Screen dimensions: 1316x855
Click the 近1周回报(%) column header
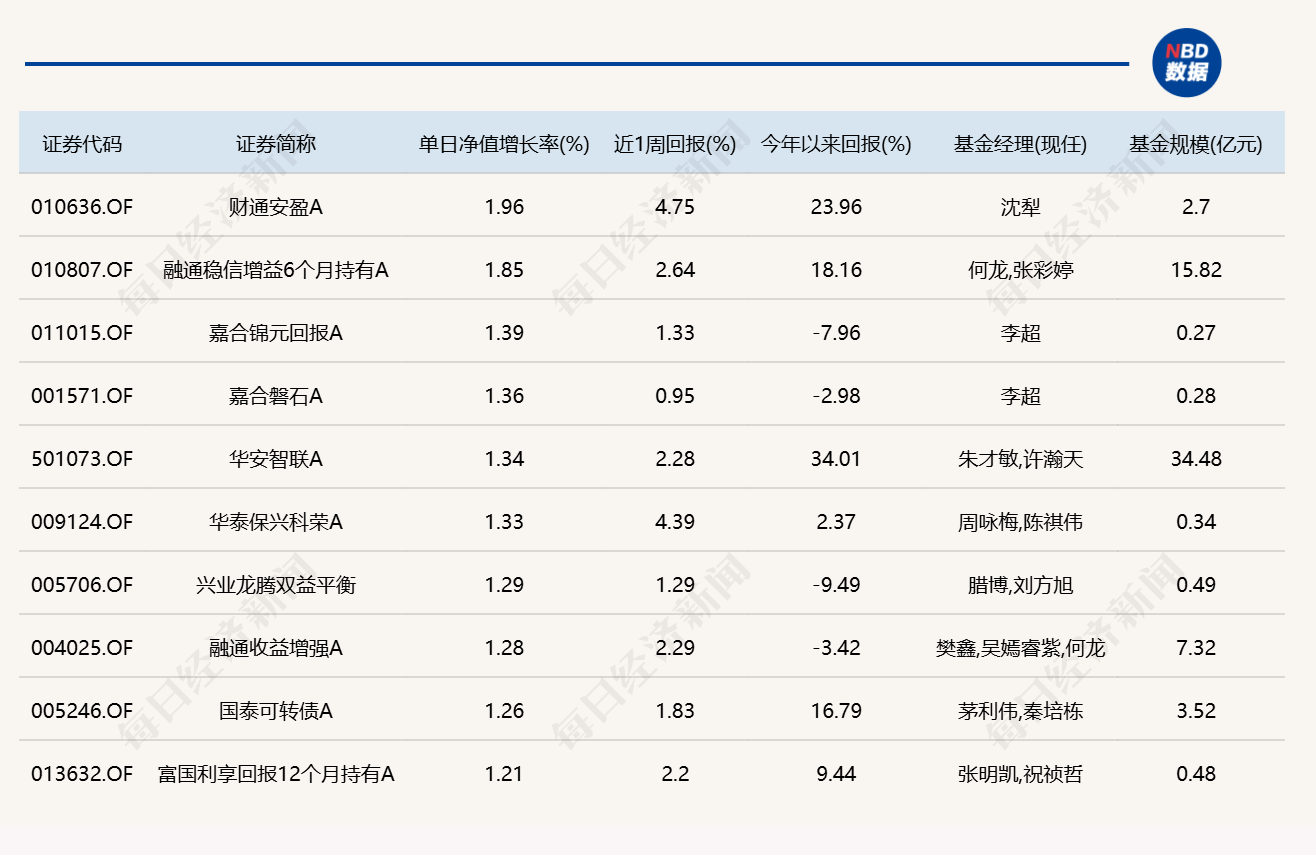675,144
